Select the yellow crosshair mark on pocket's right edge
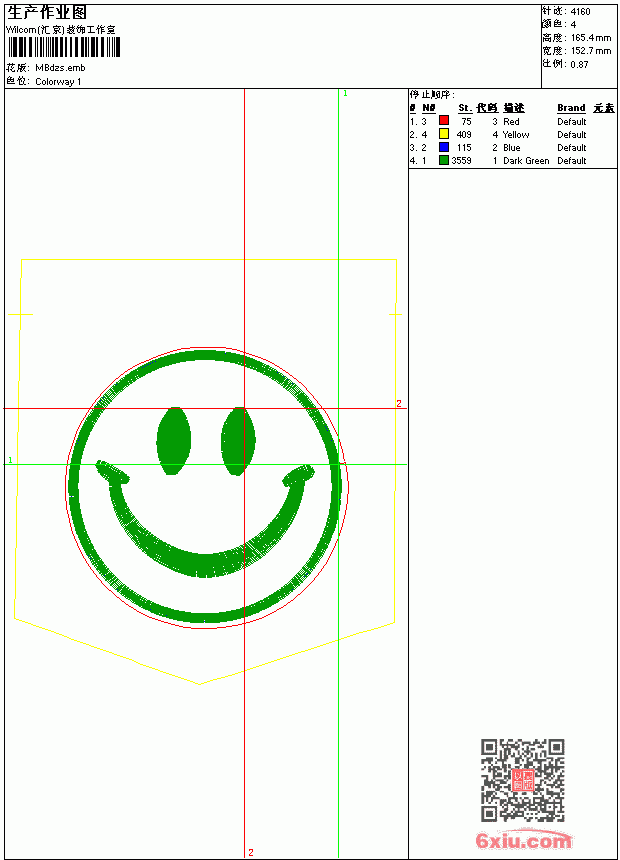The height and width of the screenshot is (860, 620). pyautogui.click(x=396, y=314)
